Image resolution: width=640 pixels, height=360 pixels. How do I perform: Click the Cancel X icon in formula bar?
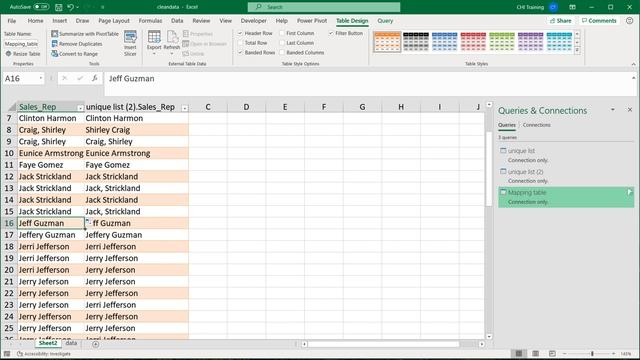(x=64, y=78)
